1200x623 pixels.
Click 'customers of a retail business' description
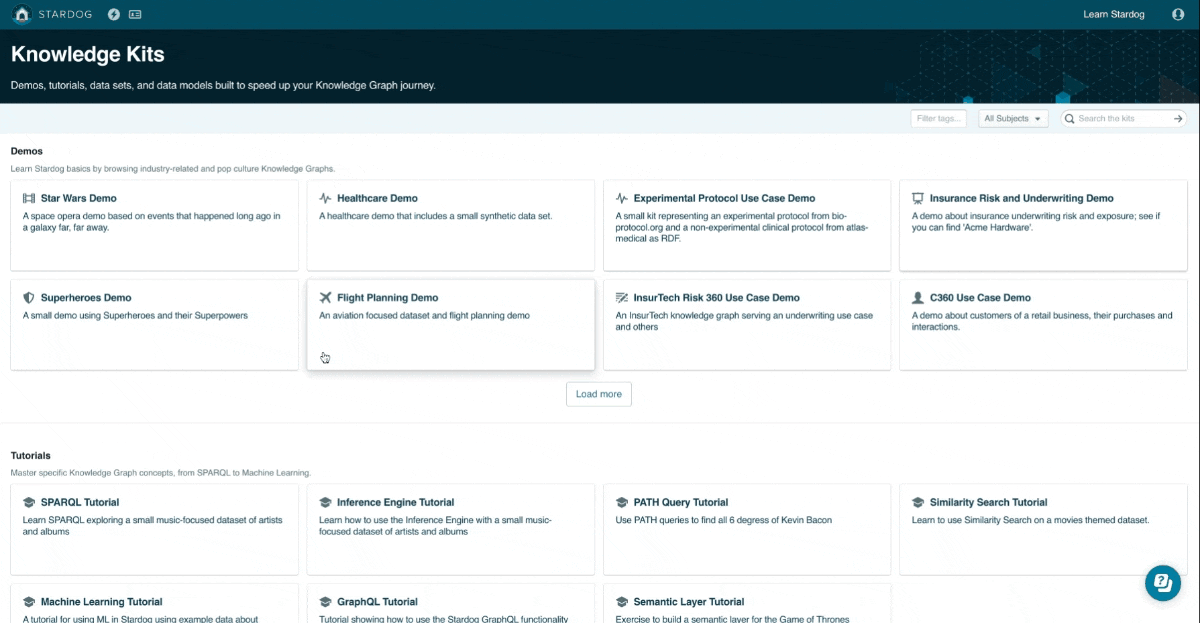click(x=1042, y=321)
